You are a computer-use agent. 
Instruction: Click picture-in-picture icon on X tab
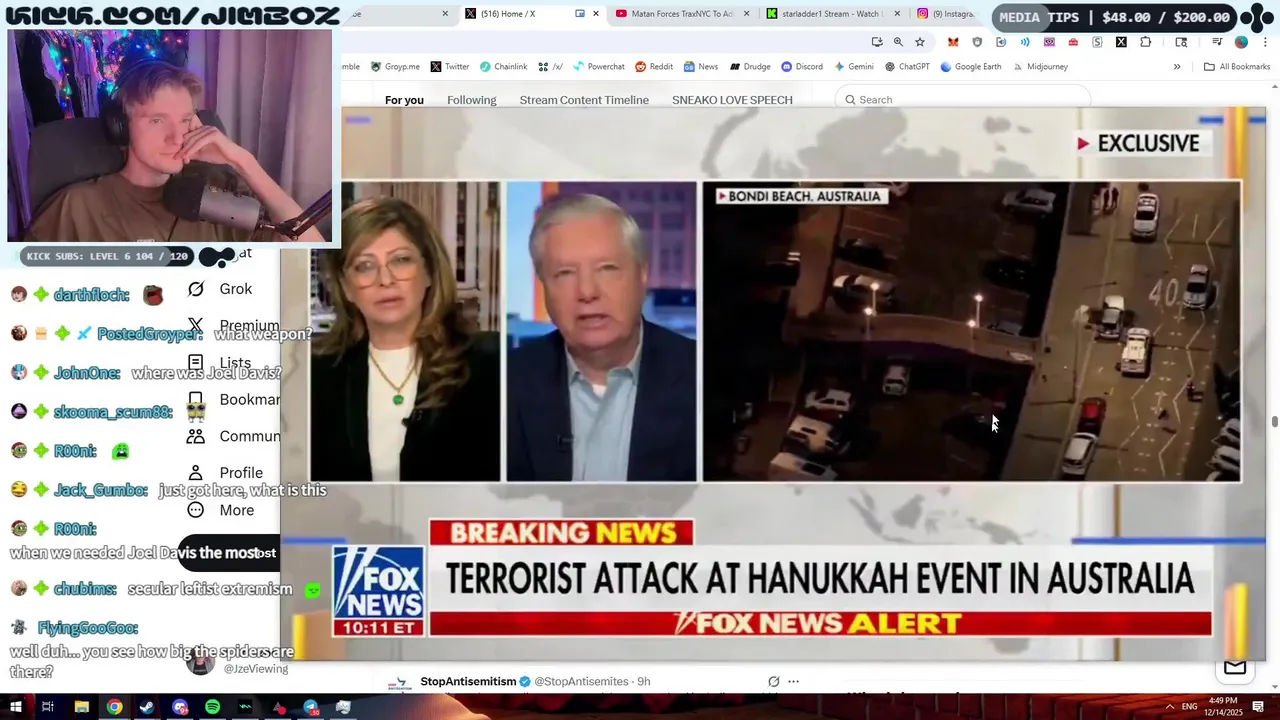click(580, 14)
